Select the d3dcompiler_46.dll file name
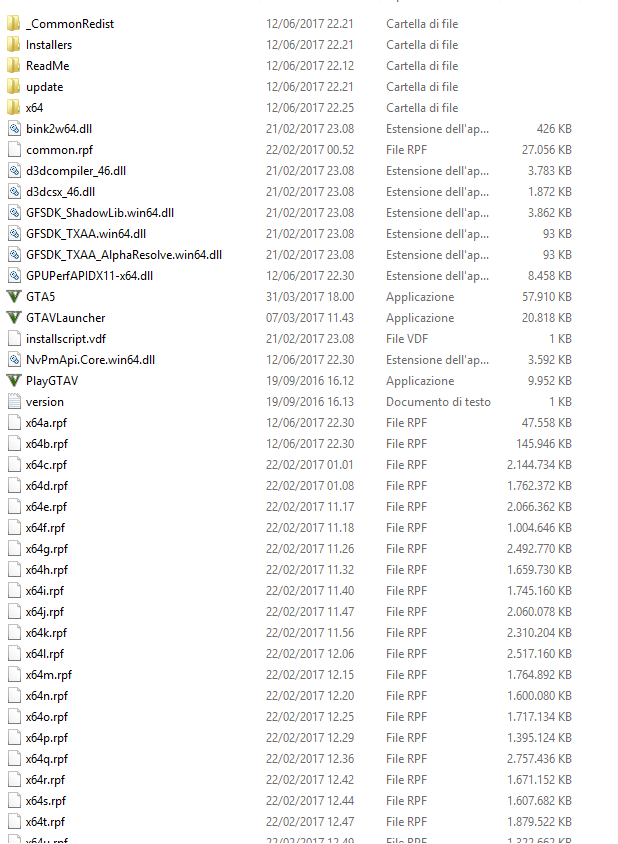 pyautogui.click(x=76, y=171)
